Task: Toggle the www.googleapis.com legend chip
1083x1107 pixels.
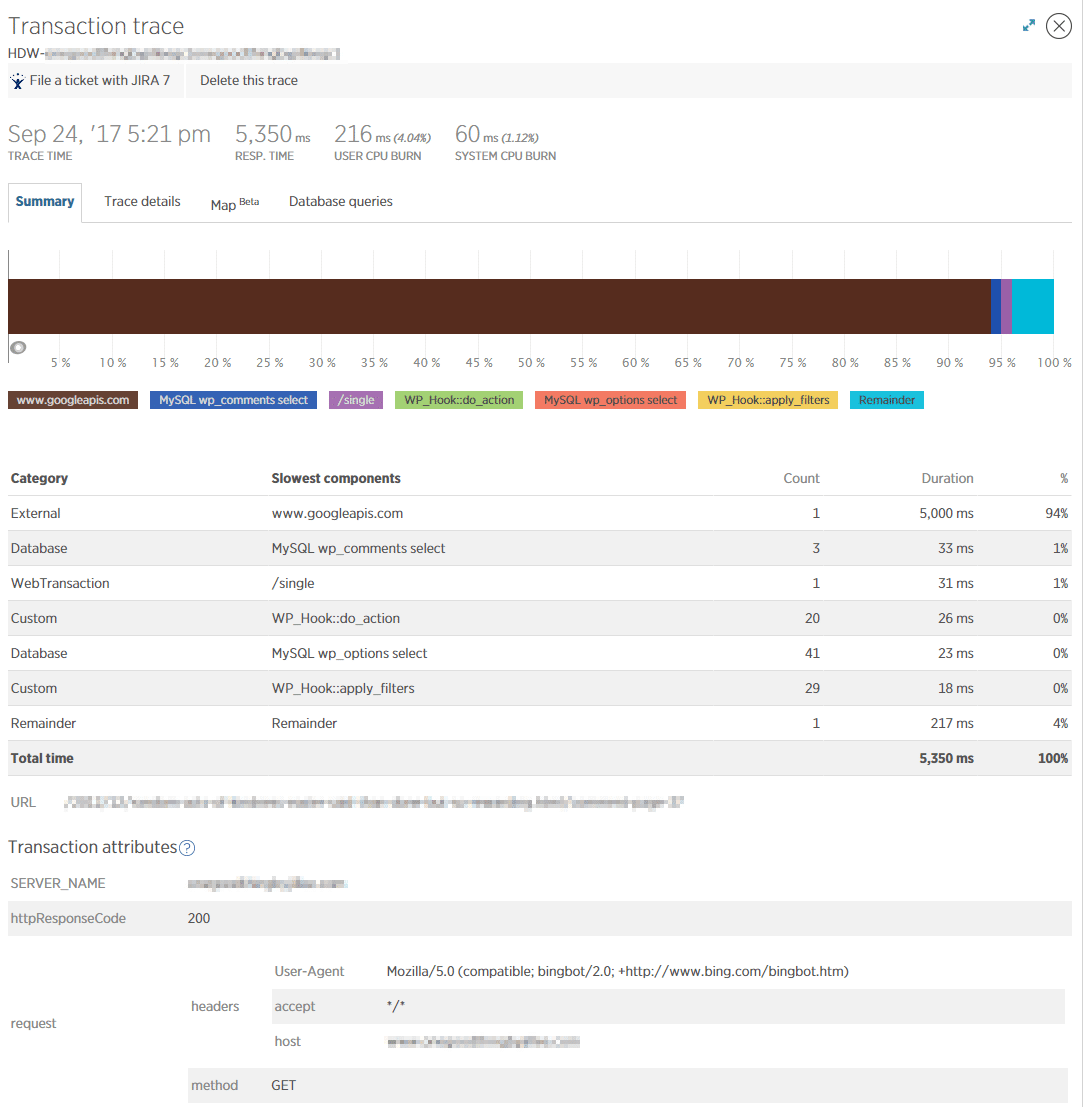Action: pos(72,399)
